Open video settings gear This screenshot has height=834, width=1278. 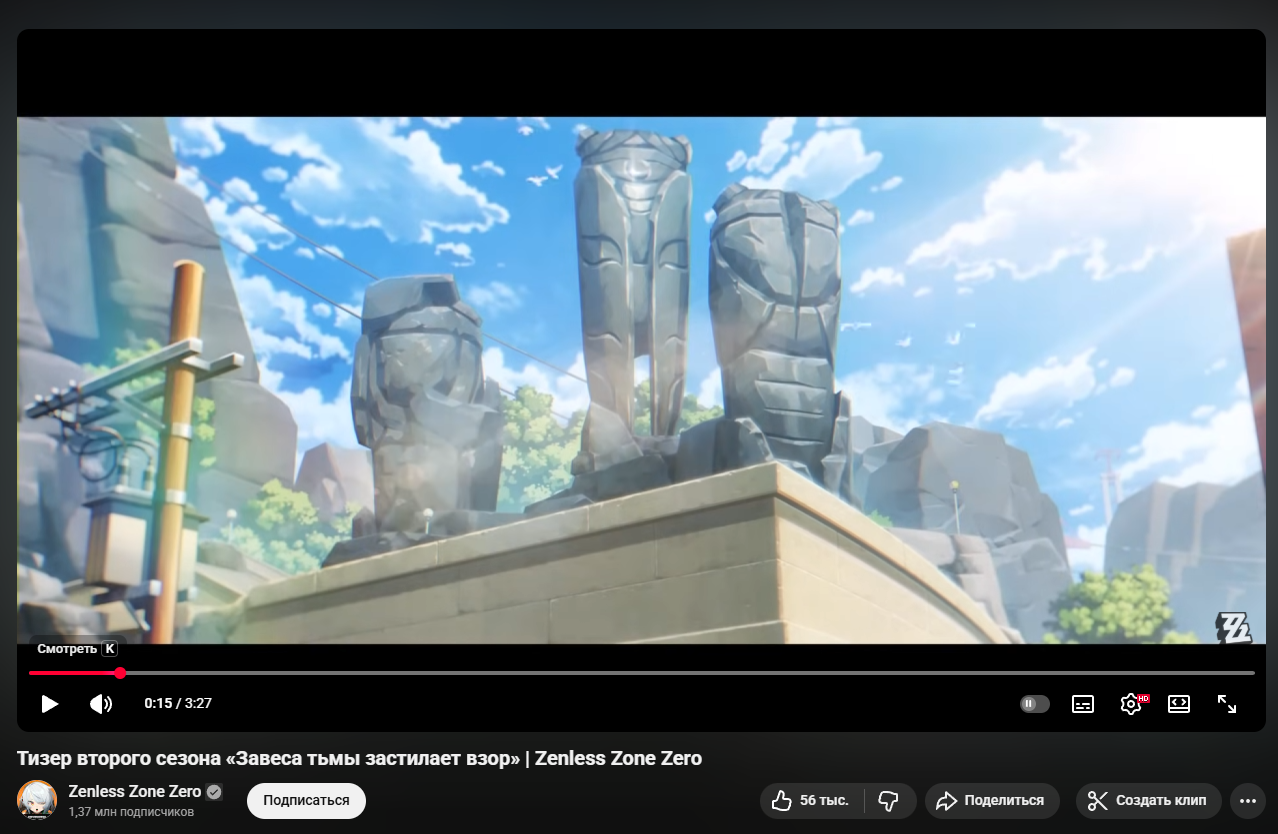(x=1131, y=704)
